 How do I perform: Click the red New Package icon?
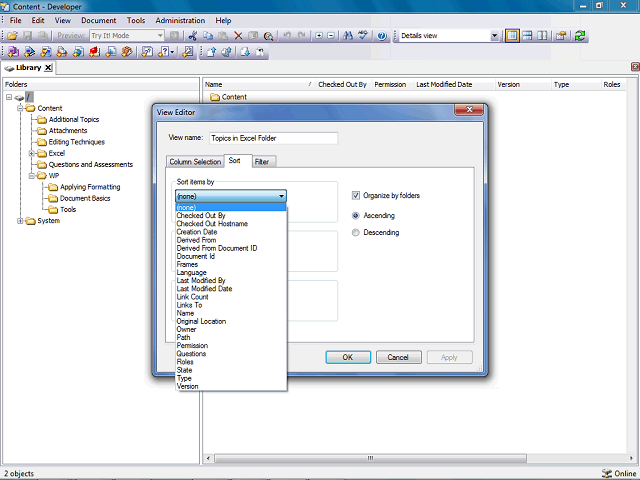coord(95,52)
